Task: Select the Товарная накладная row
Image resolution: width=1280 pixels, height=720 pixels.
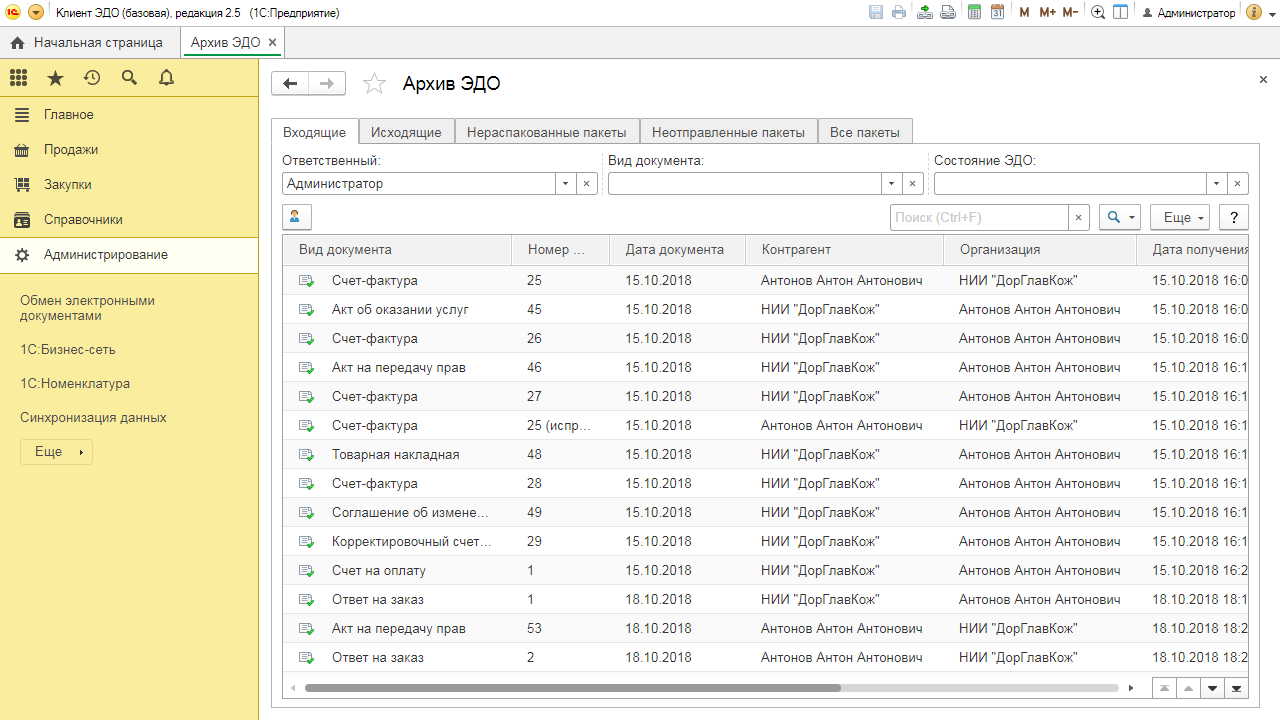Action: pos(395,455)
